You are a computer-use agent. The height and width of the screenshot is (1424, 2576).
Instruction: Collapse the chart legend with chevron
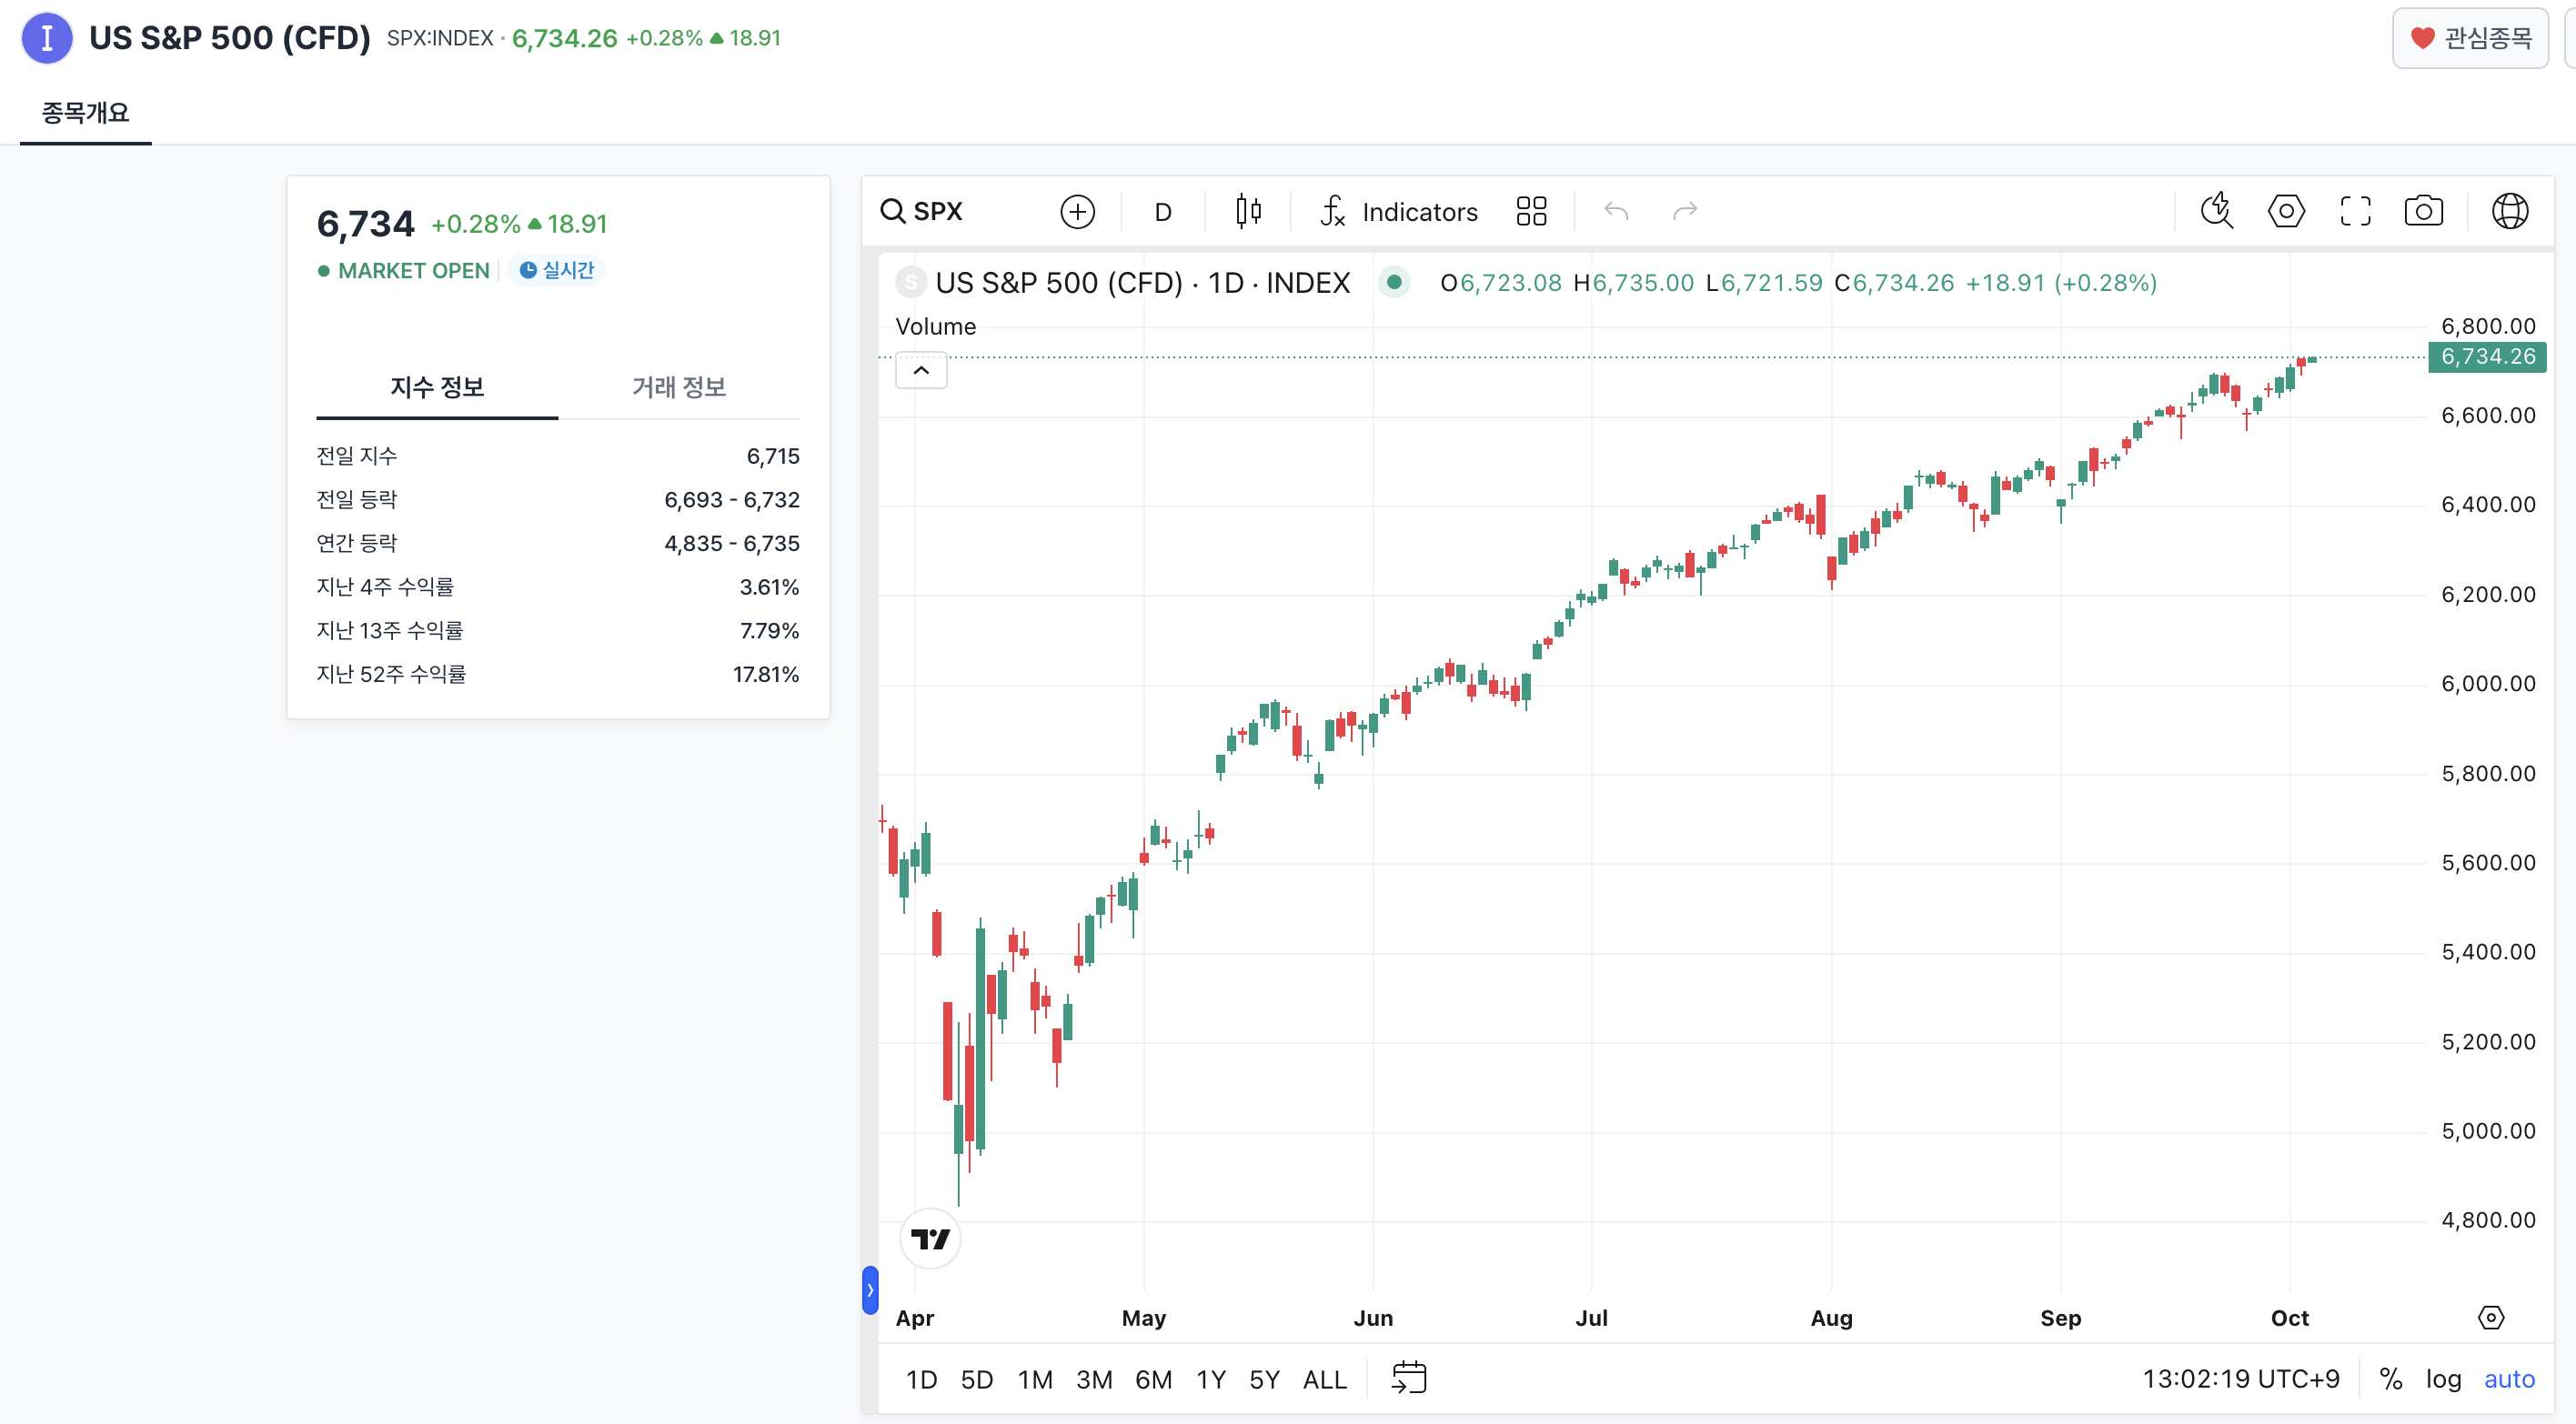pyautogui.click(x=921, y=371)
